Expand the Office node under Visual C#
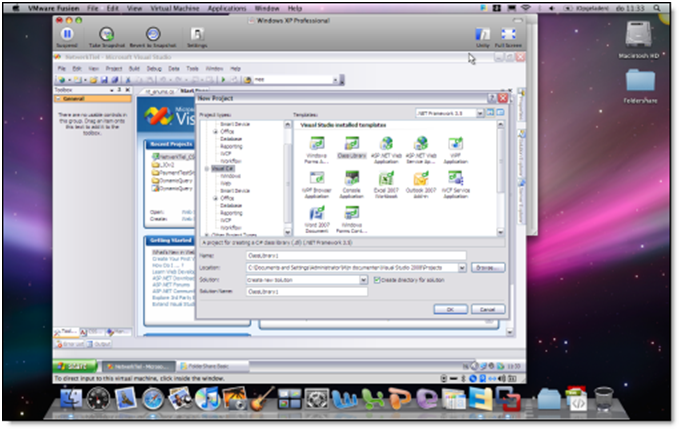The height and width of the screenshot is (431, 681). tap(215, 198)
